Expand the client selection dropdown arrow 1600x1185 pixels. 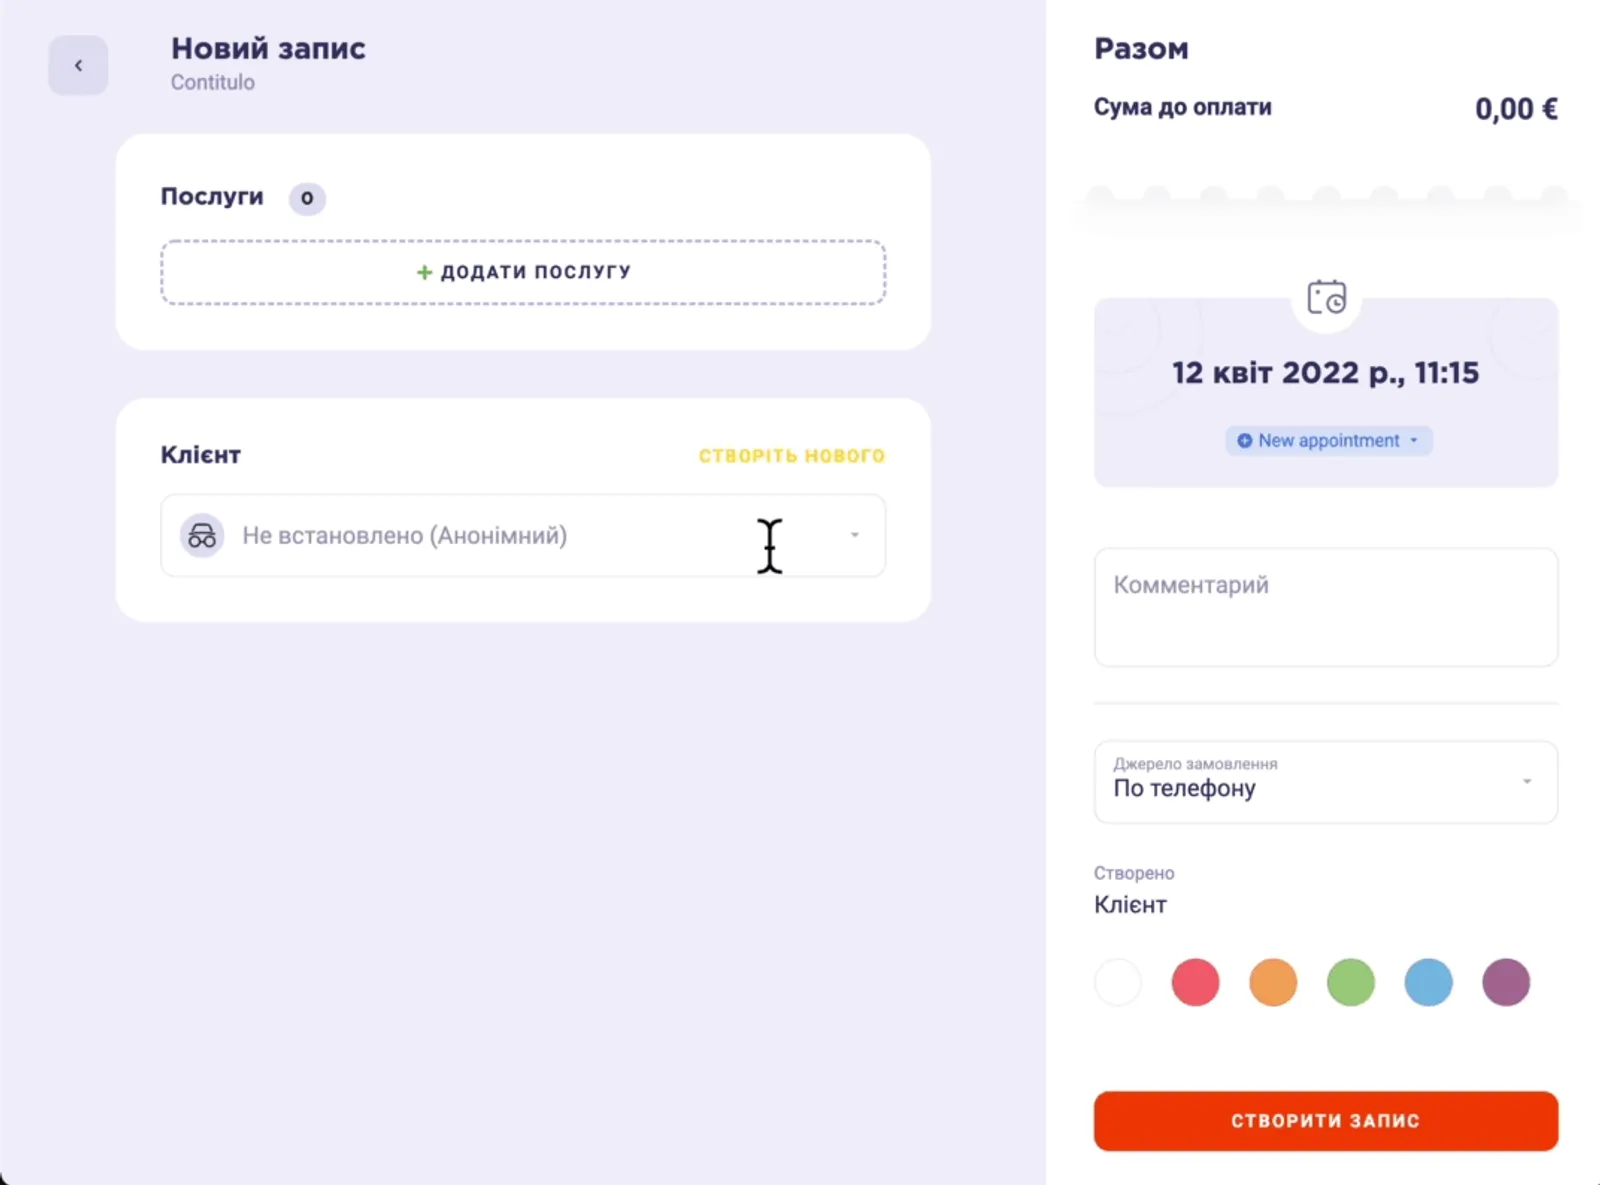854,536
